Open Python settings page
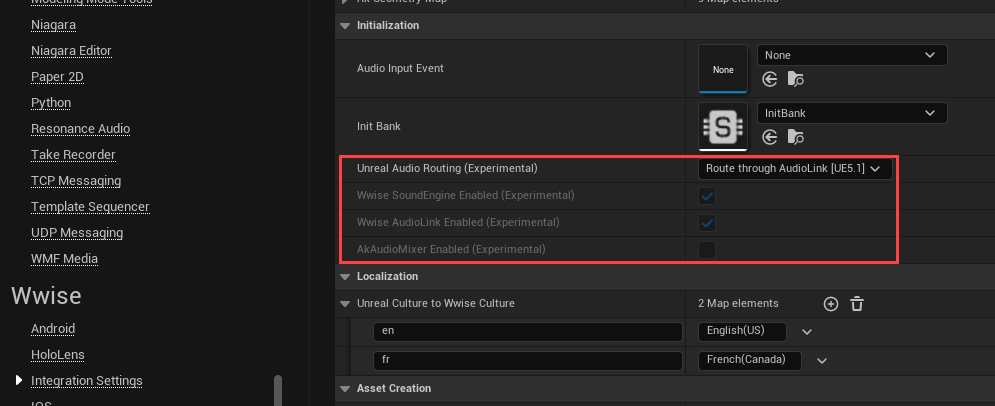The height and width of the screenshot is (406, 995). [x=51, y=103]
